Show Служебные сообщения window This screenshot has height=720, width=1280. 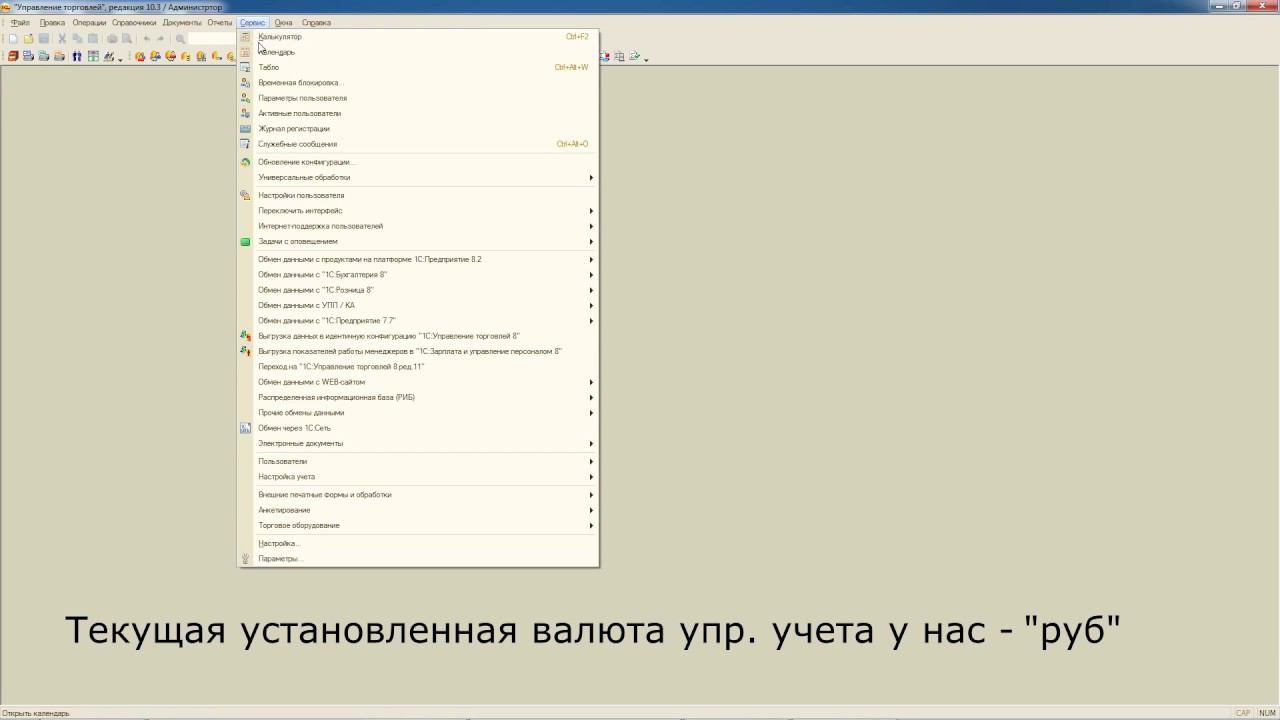[x=418, y=144]
